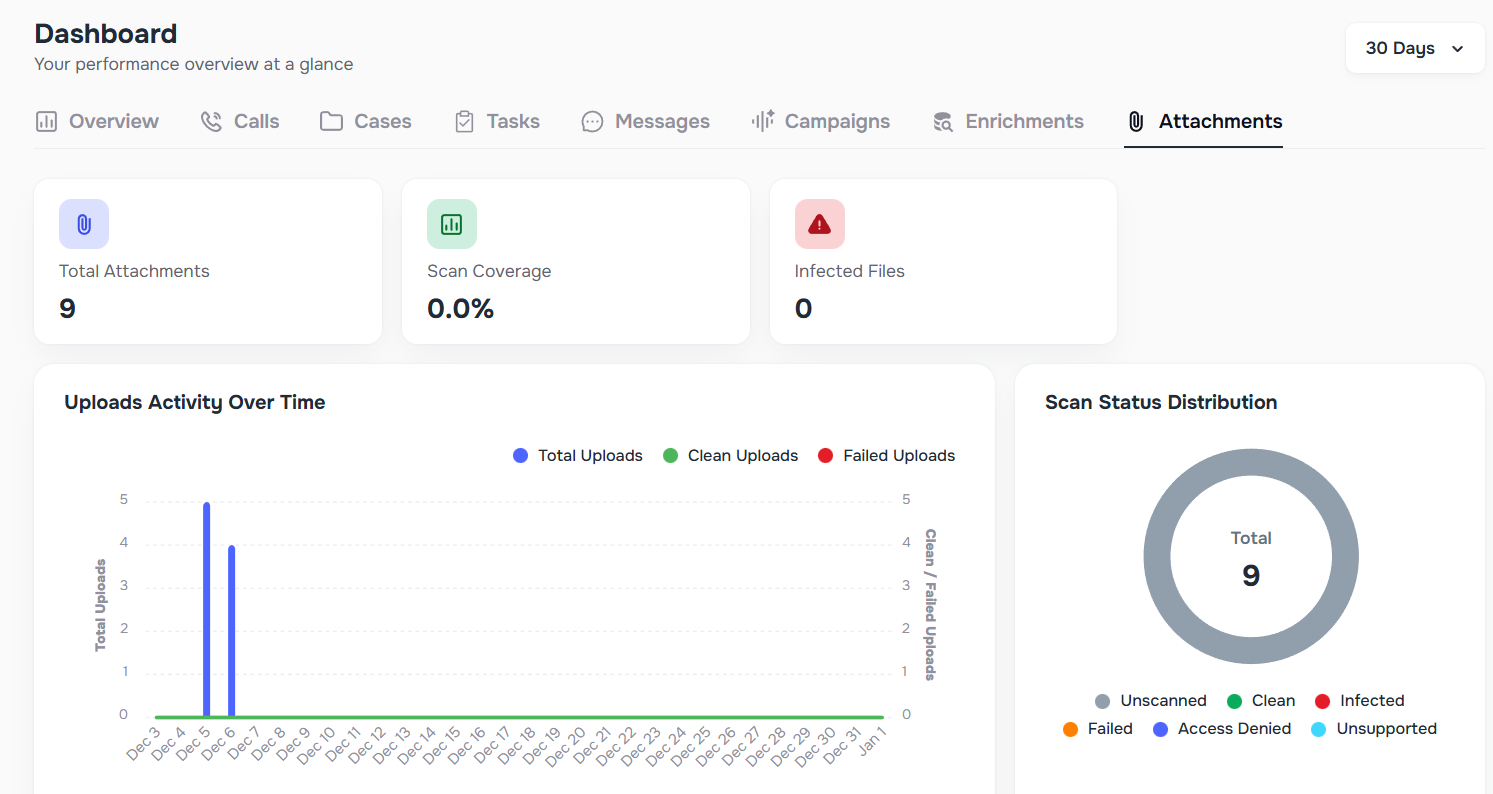Click the clipboard icon next to Tasks
1493x794 pixels.
pos(464,120)
